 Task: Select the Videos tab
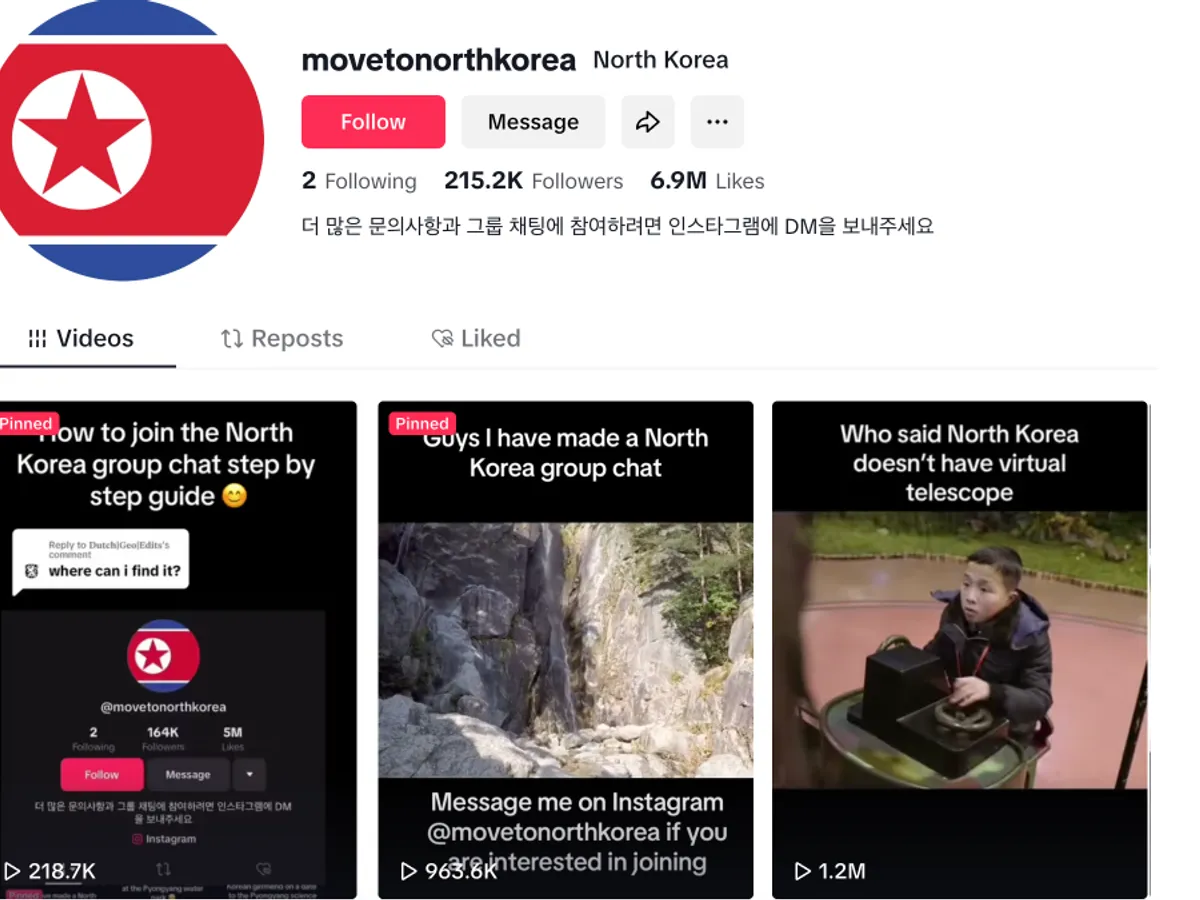click(81, 339)
